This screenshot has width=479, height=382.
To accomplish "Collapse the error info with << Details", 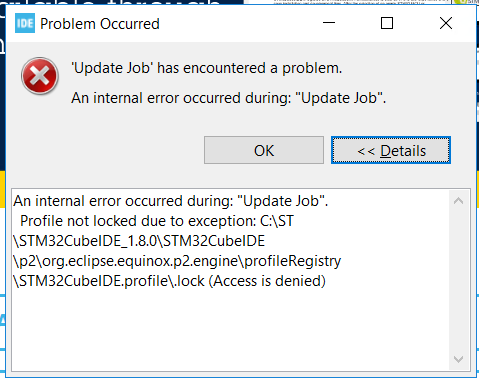I will [x=391, y=150].
